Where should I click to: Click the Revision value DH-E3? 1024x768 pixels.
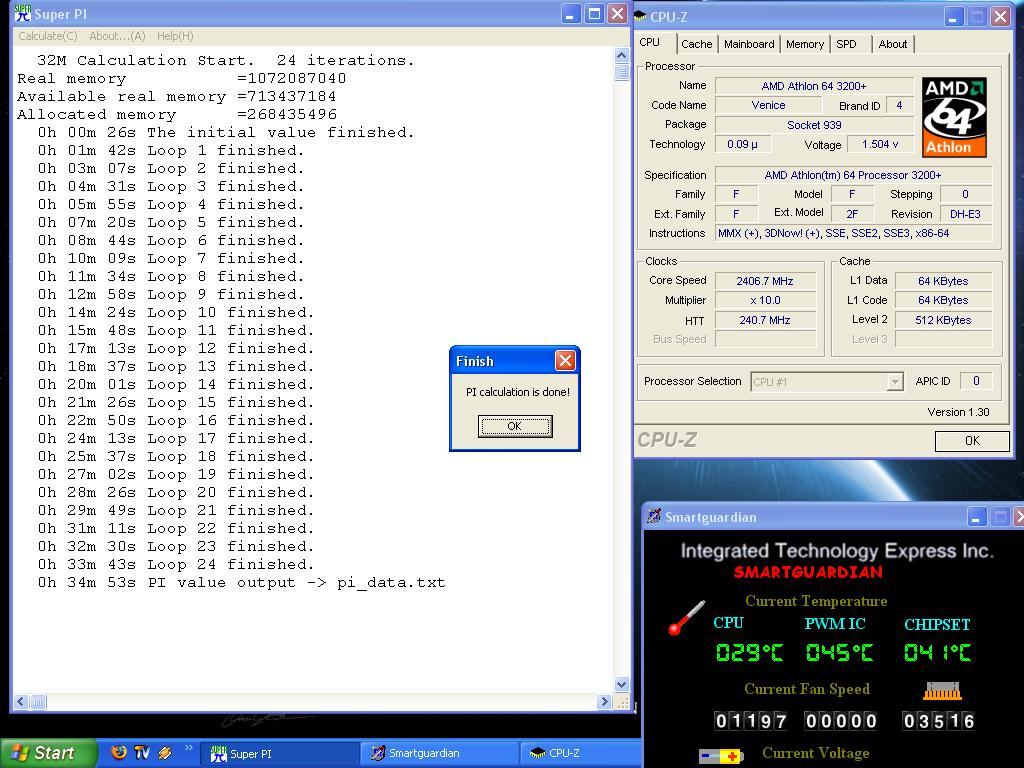pos(965,214)
